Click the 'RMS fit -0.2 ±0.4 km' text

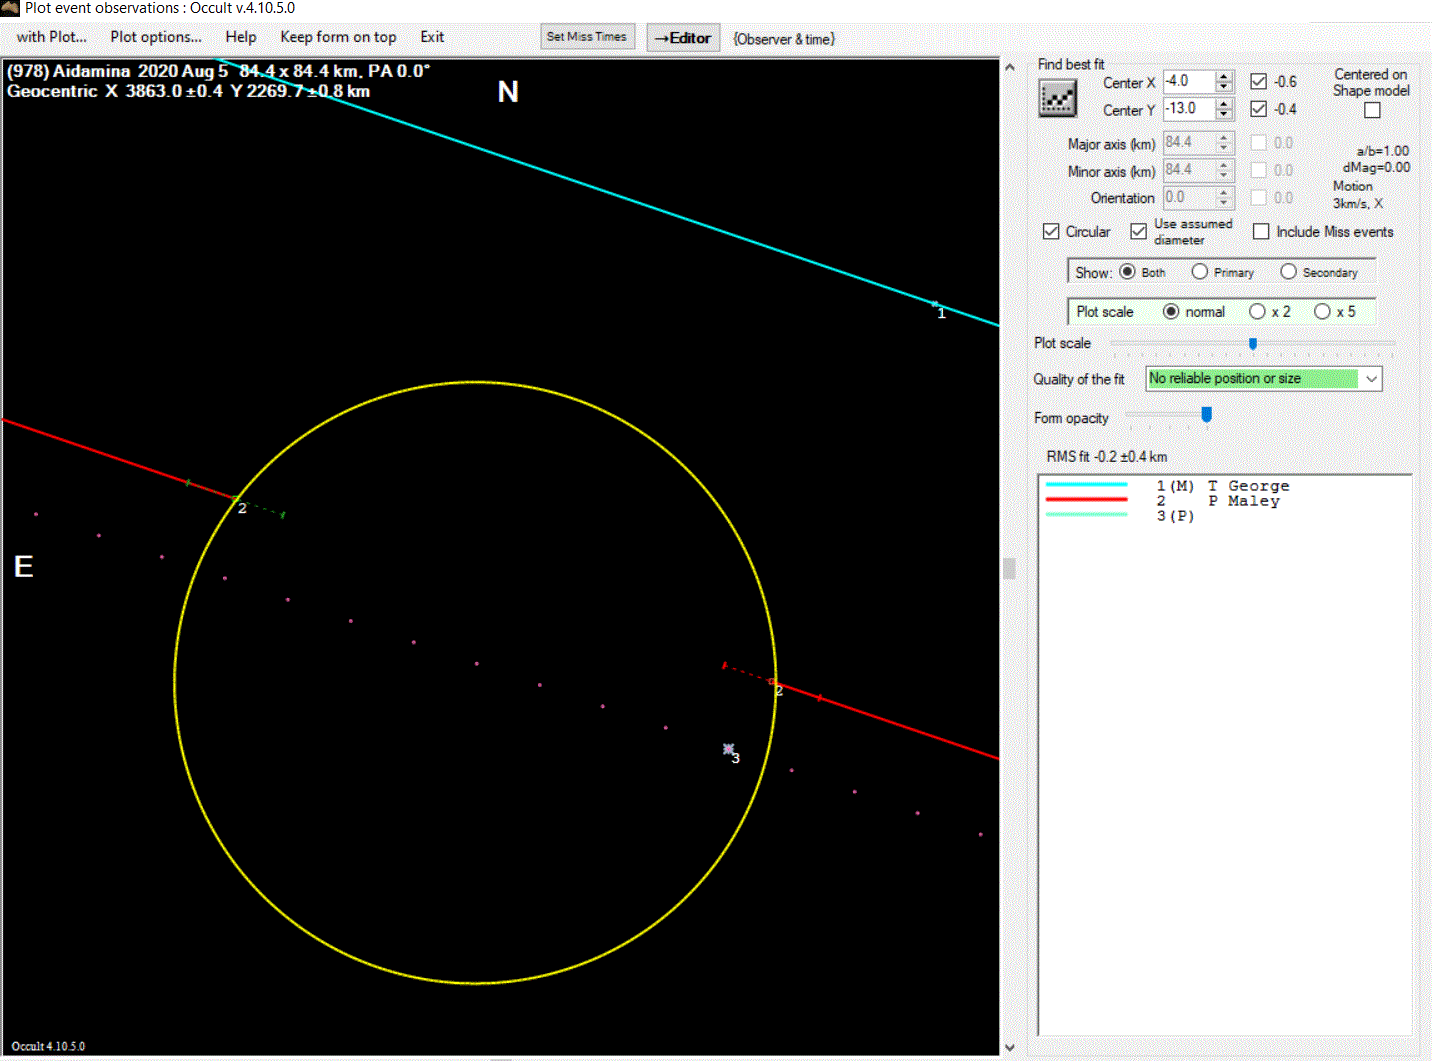click(1106, 456)
